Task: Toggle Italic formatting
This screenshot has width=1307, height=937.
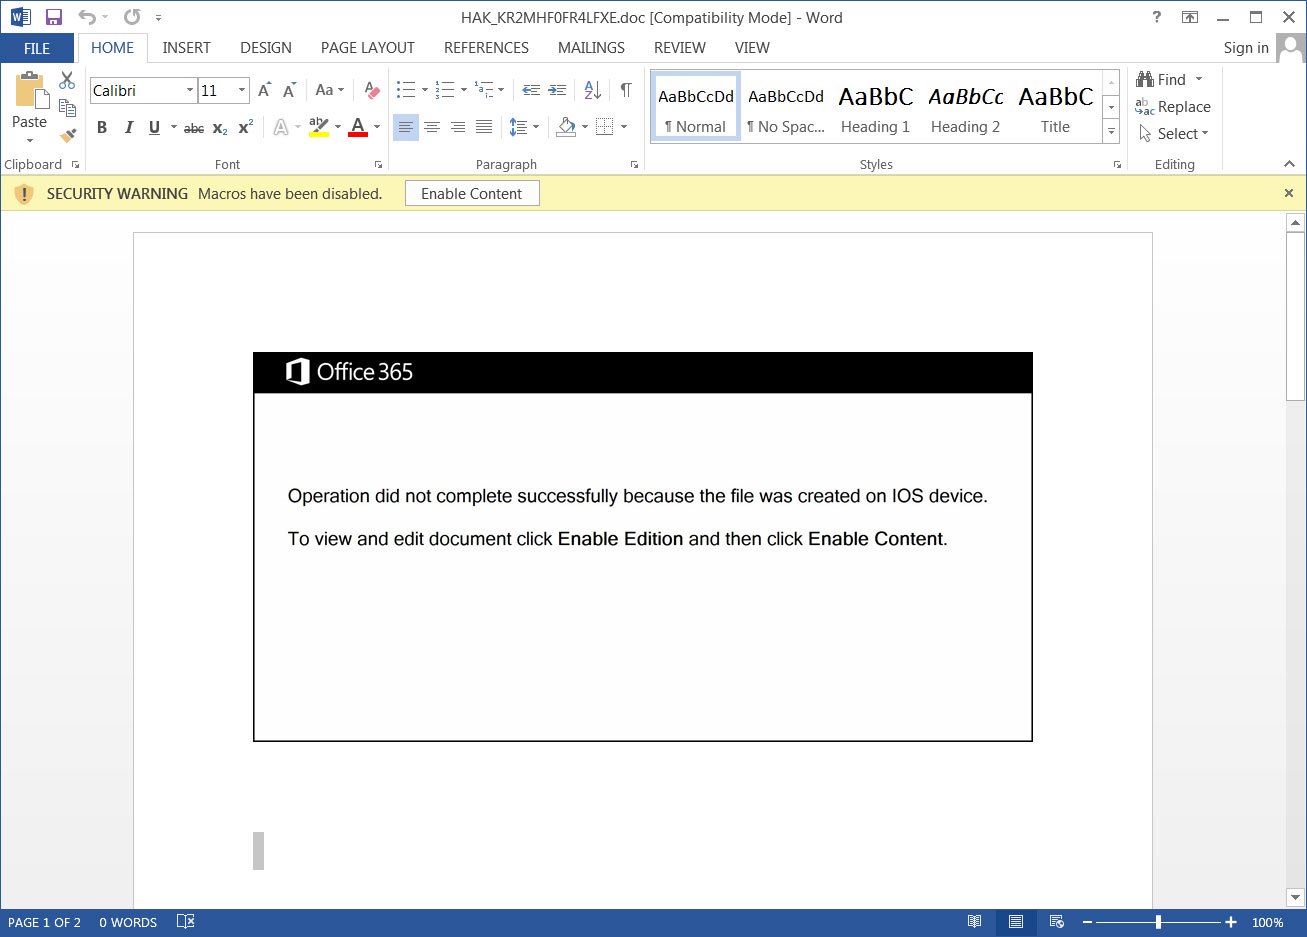Action: coord(128,127)
